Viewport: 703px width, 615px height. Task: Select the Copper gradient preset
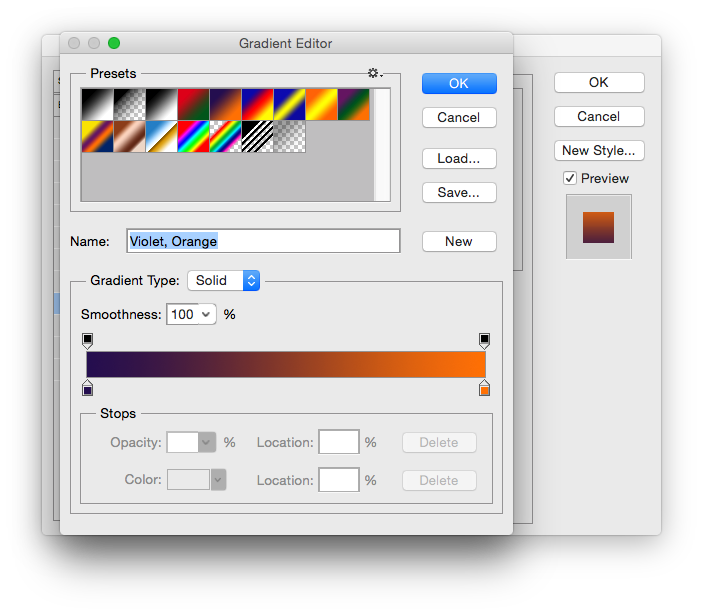(129, 137)
